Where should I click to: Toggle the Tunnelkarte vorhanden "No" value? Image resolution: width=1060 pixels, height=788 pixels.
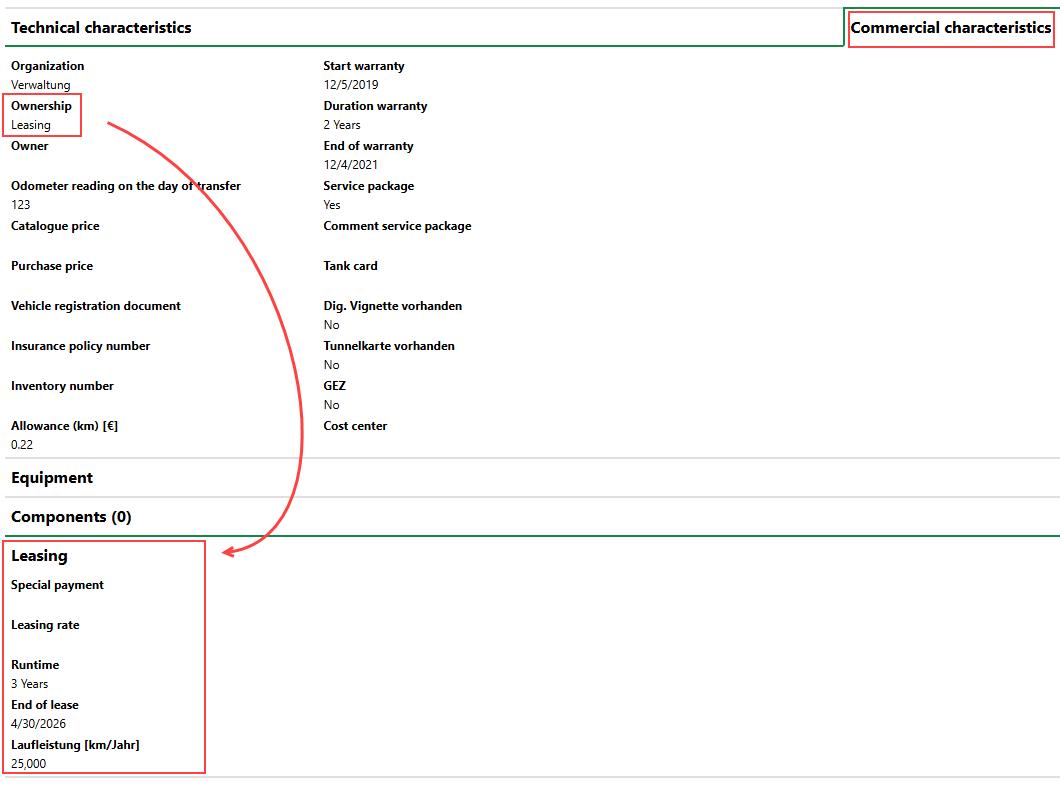331,365
